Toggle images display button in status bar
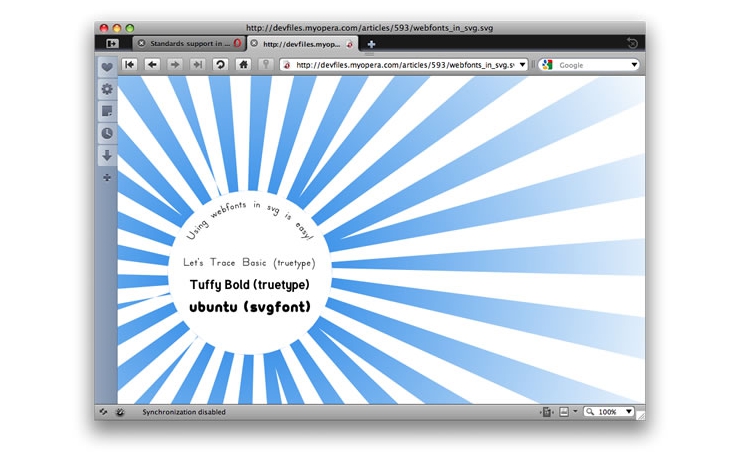 pyautogui.click(x=563, y=412)
